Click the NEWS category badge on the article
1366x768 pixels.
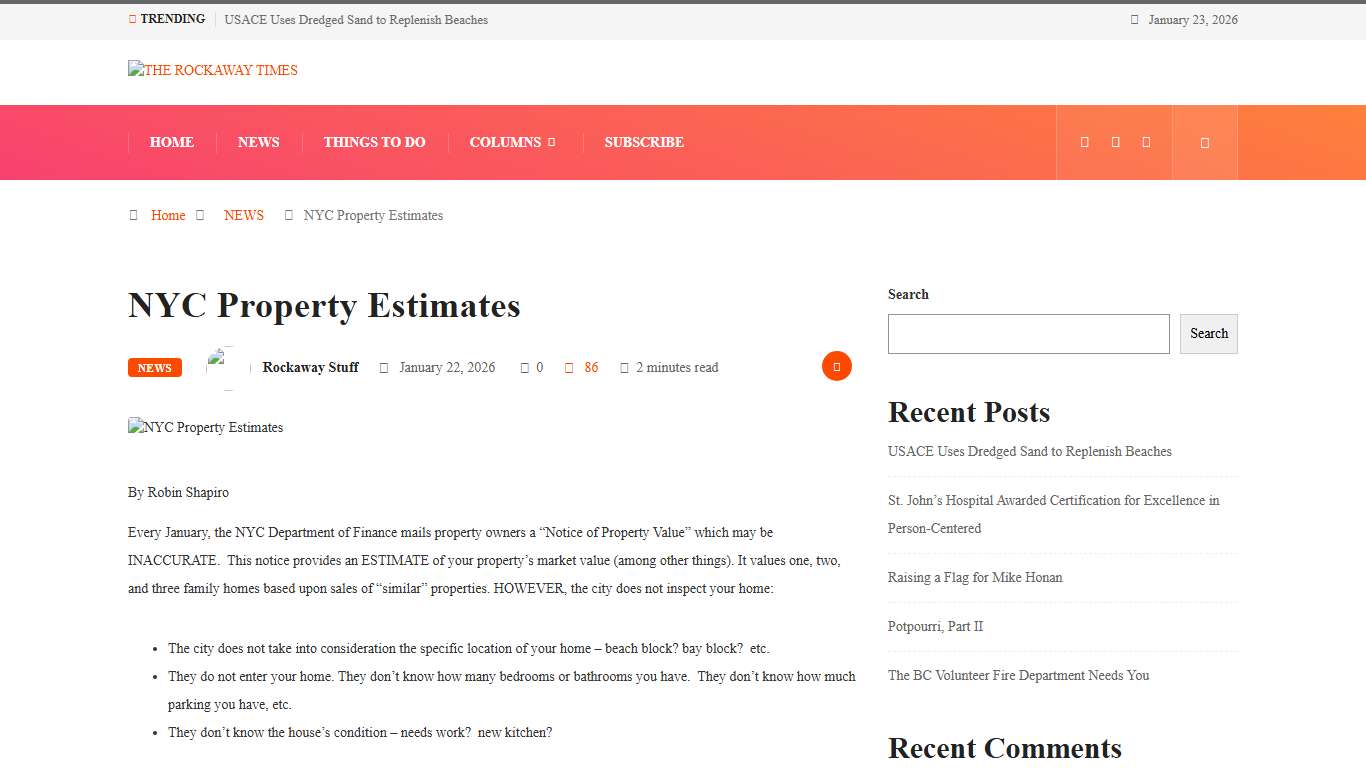coord(154,367)
